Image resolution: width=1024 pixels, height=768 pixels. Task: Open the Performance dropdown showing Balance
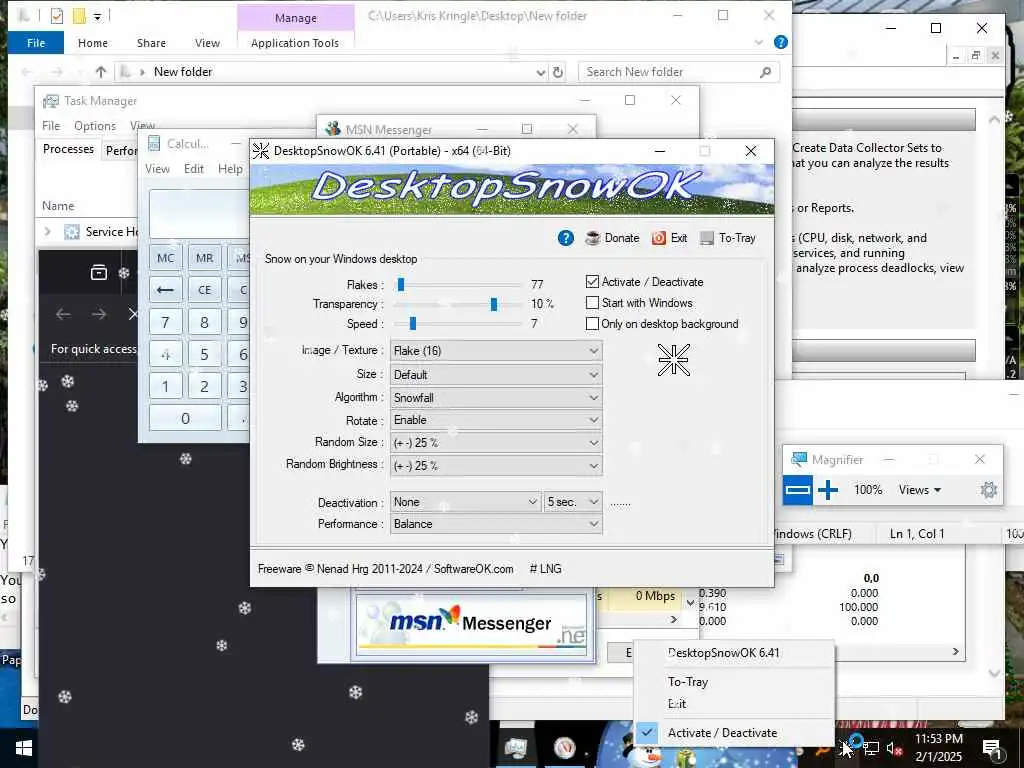[x=496, y=524]
